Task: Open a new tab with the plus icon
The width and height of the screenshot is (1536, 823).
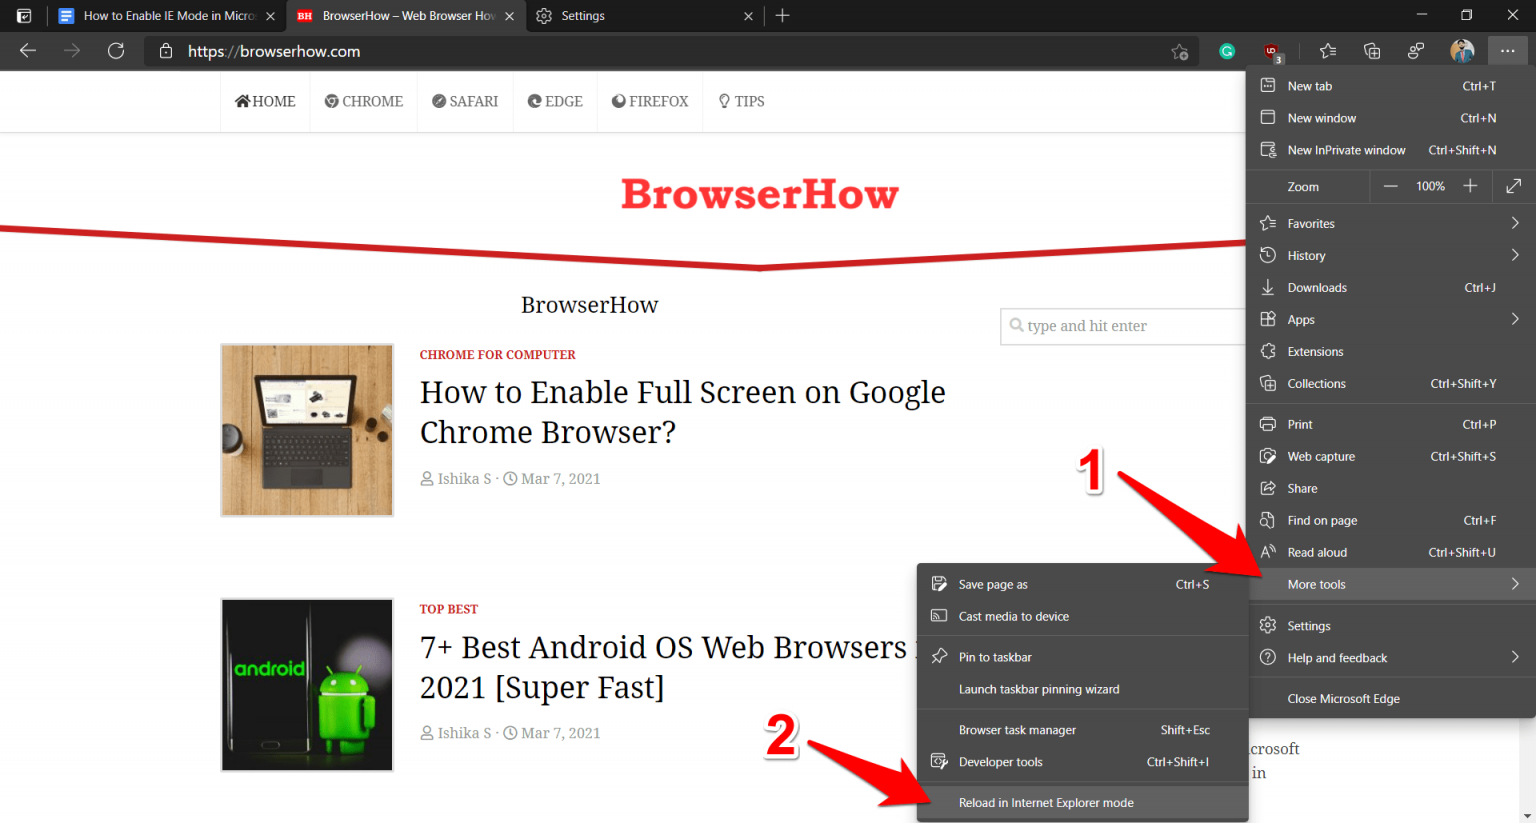Action: pyautogui.click(x=783, y=15)
